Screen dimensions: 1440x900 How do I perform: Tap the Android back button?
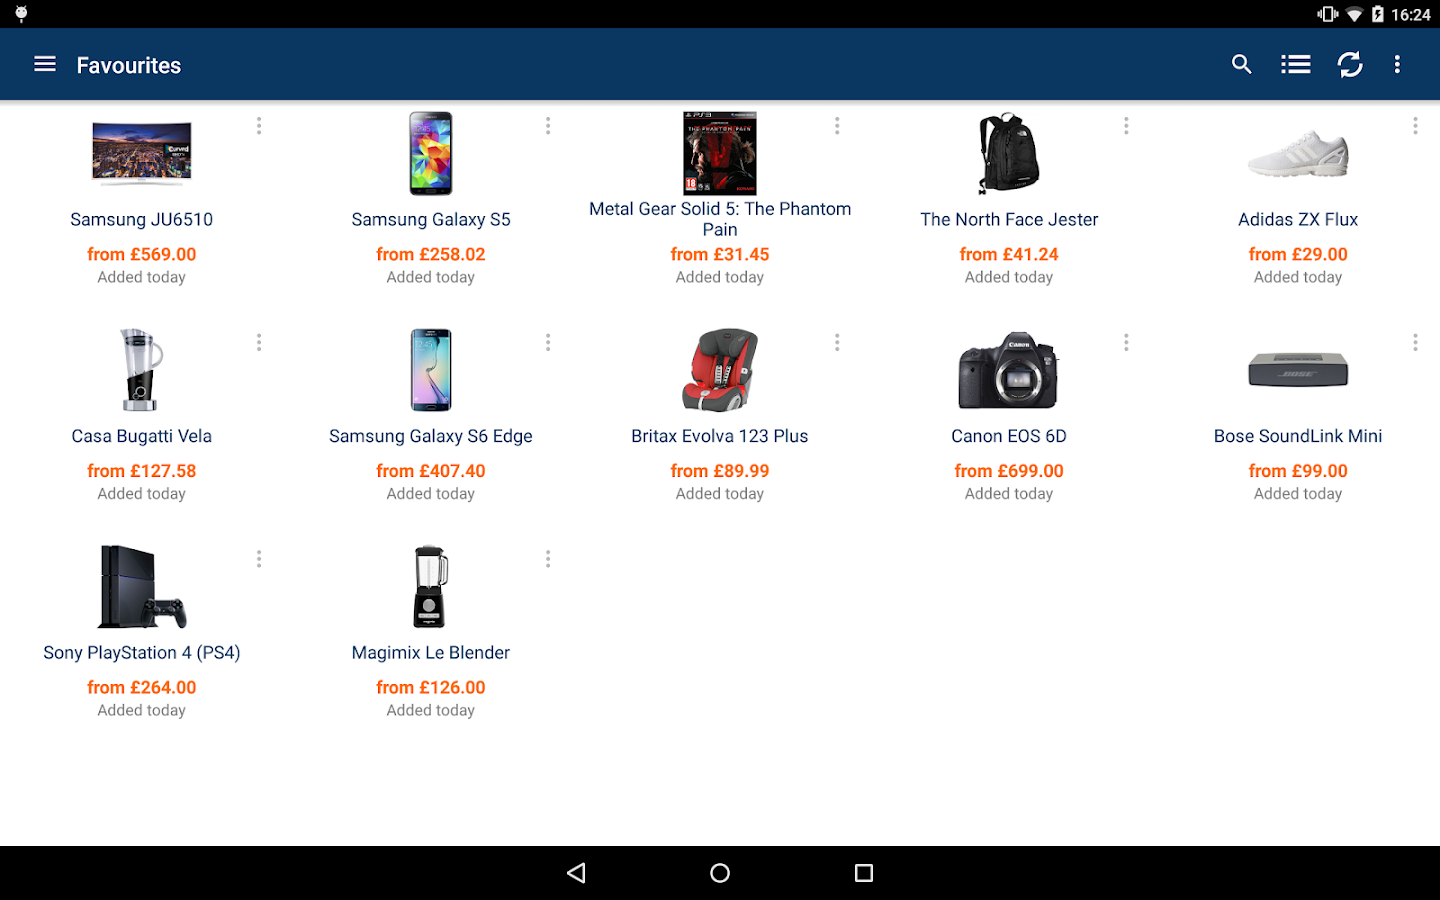pyautogui.click(x=576, y=873)
